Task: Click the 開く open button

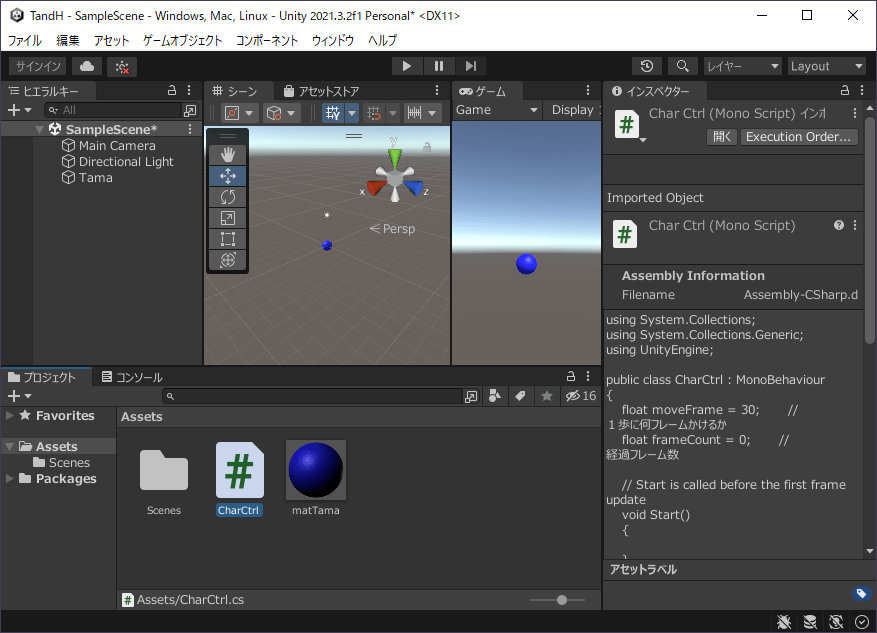Action: point(722,136)
